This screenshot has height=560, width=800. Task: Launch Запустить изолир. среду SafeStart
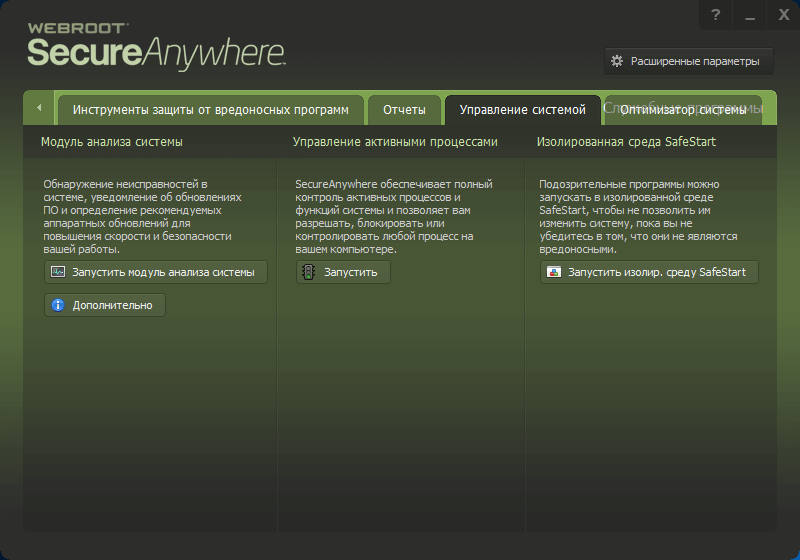[649, 272]
